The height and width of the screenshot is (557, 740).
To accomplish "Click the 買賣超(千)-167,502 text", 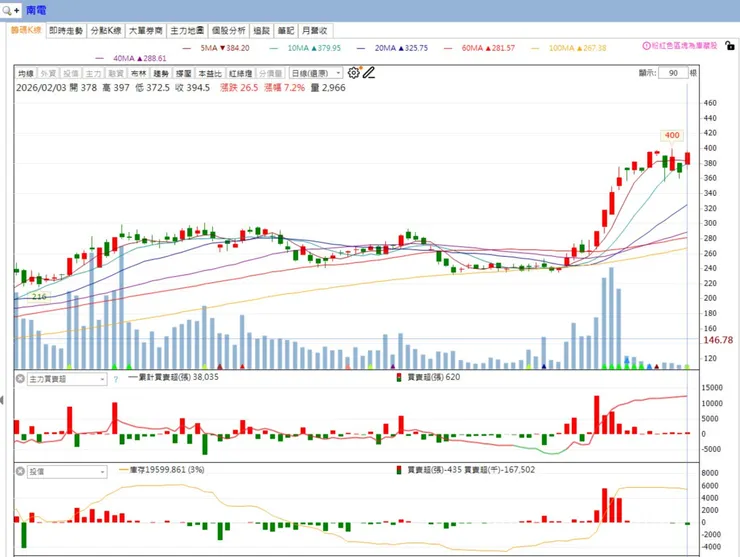I will pyautogui.click(x=500, y=470).
